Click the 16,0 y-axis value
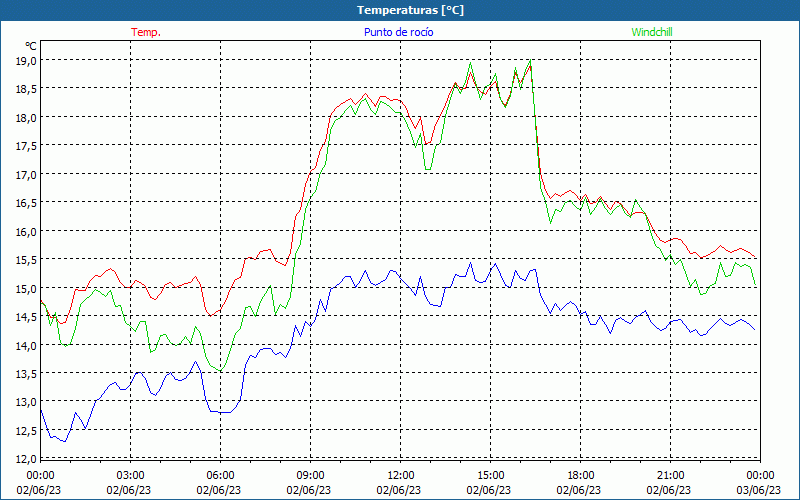800x500 pixels. tap(27, 232)
